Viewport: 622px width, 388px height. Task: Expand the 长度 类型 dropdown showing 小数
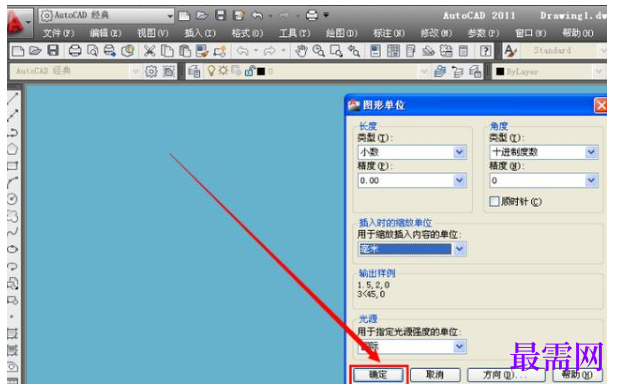pos(459,152)
